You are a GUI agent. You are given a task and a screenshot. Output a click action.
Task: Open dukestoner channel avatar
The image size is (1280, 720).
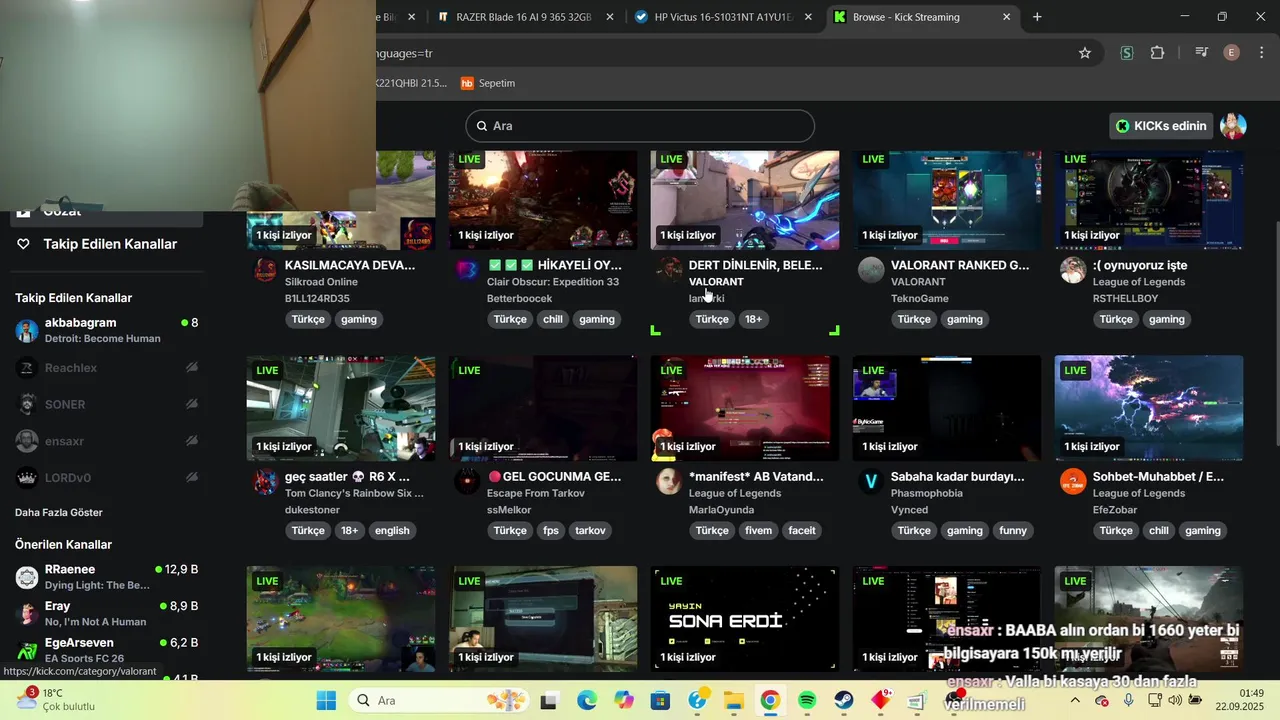266,481
